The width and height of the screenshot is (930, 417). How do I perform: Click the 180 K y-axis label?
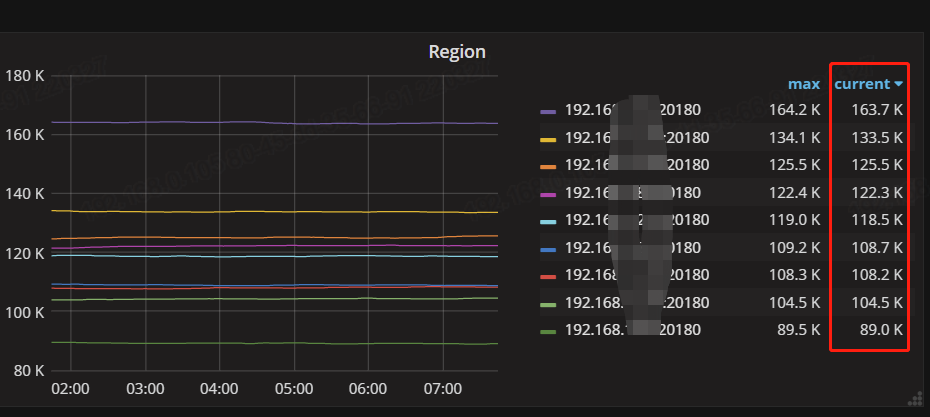[24, 76]
